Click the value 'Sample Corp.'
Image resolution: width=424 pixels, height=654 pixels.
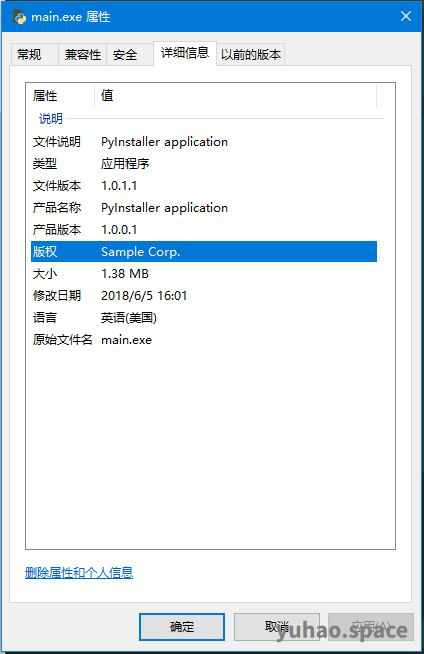coord(140,252)
